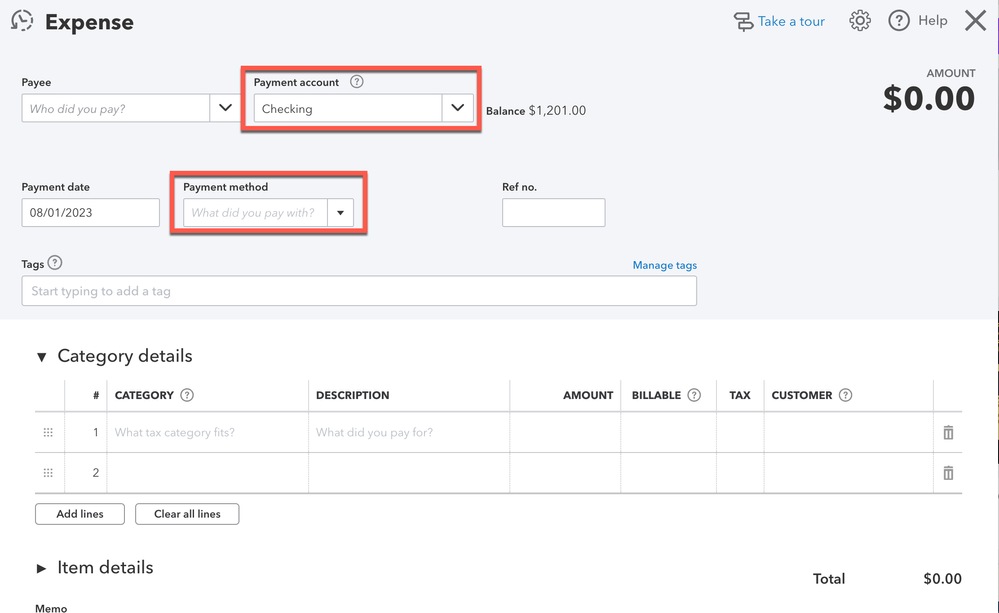Click the Tags help icon
Viewport: 999px width, 613px height.
pyautogui.click(x=55, y=263)
